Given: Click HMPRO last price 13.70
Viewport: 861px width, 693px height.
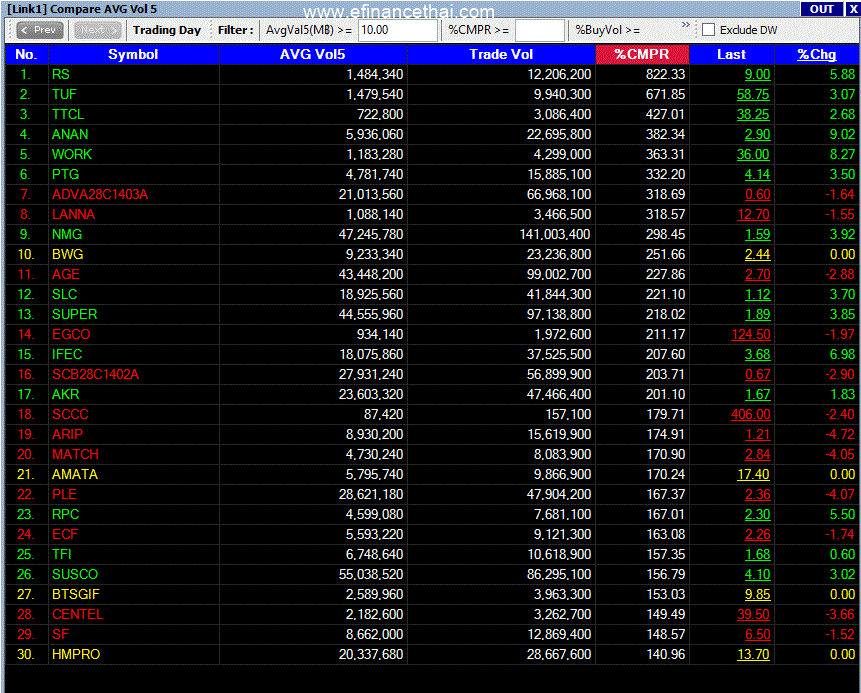Looking at the screenshot, I should pyautogui.click(x=753, y=655).
